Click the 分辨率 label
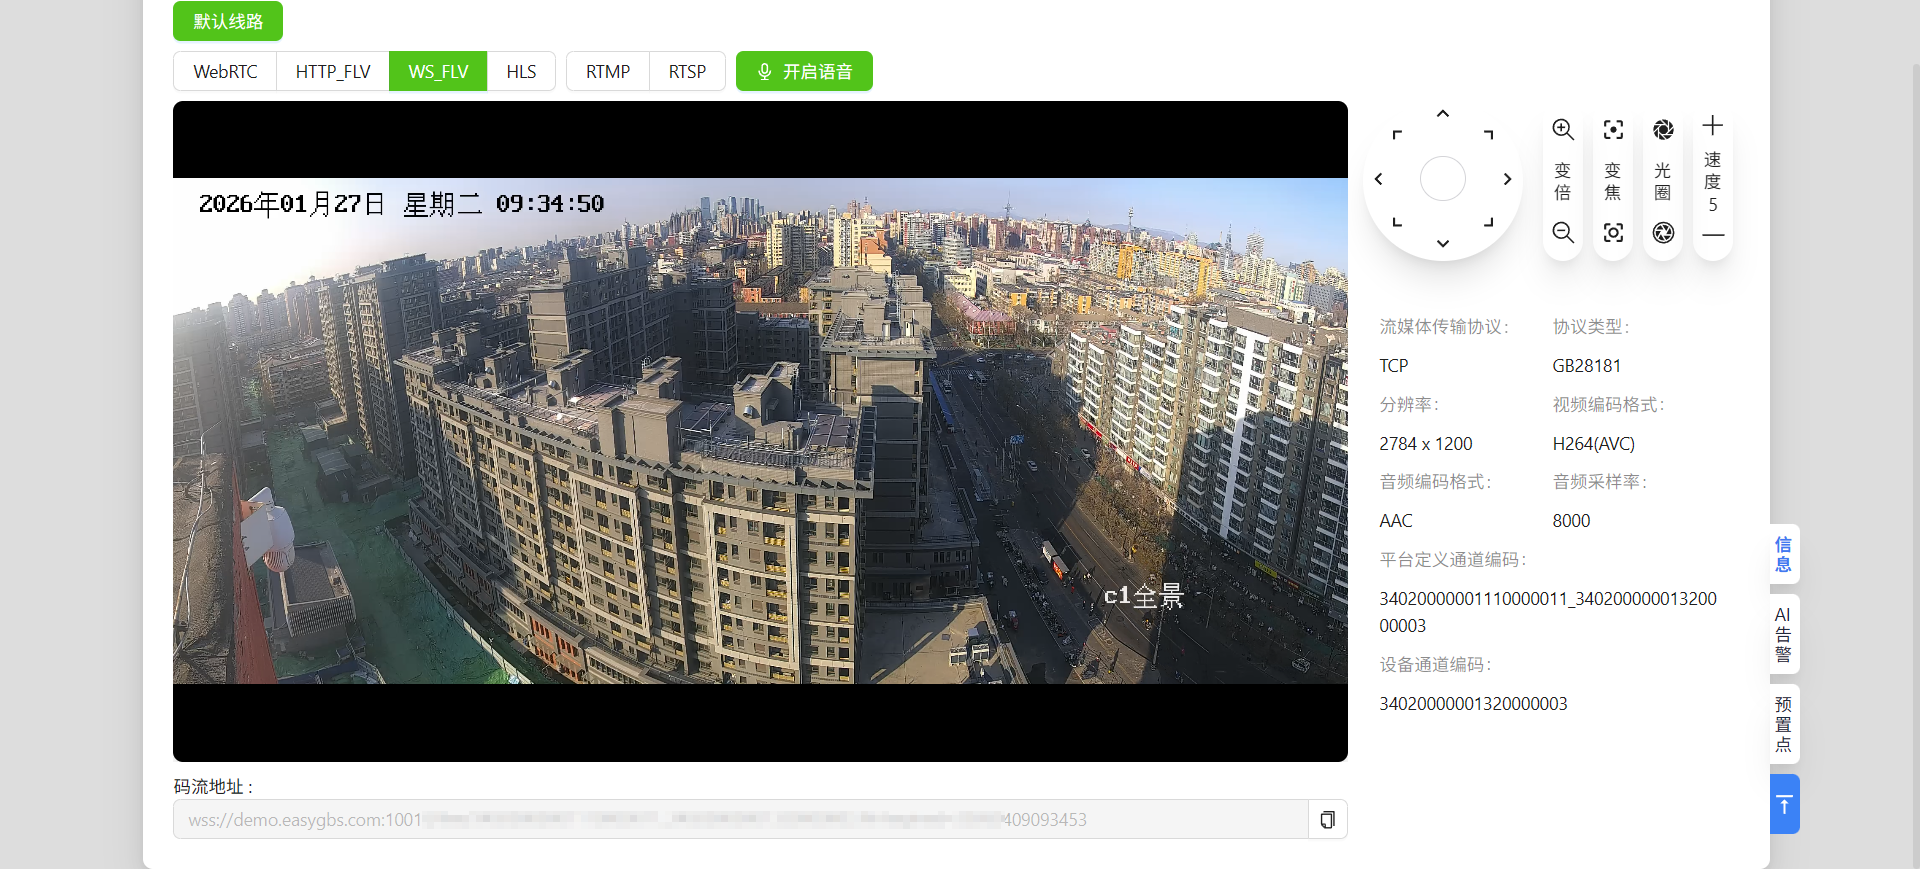Screen dimensions: 1920x869 click(x=1409, y=405)
